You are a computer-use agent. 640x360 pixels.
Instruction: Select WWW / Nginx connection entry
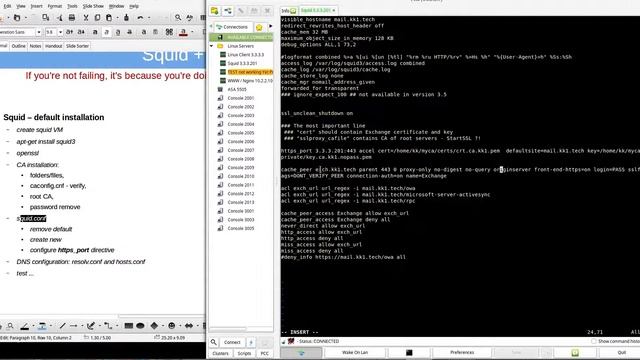tap(250, 81)
